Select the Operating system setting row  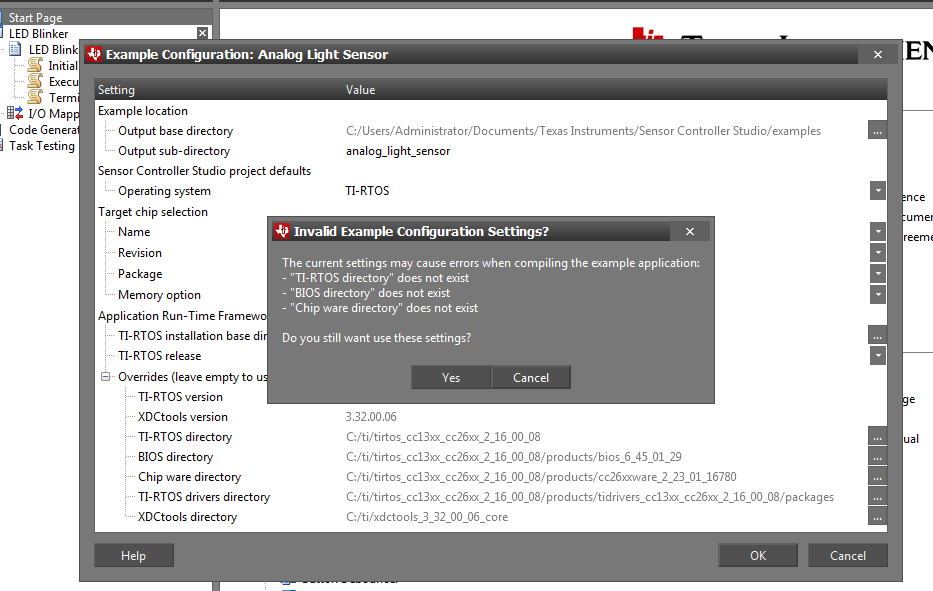click(164, 191)
